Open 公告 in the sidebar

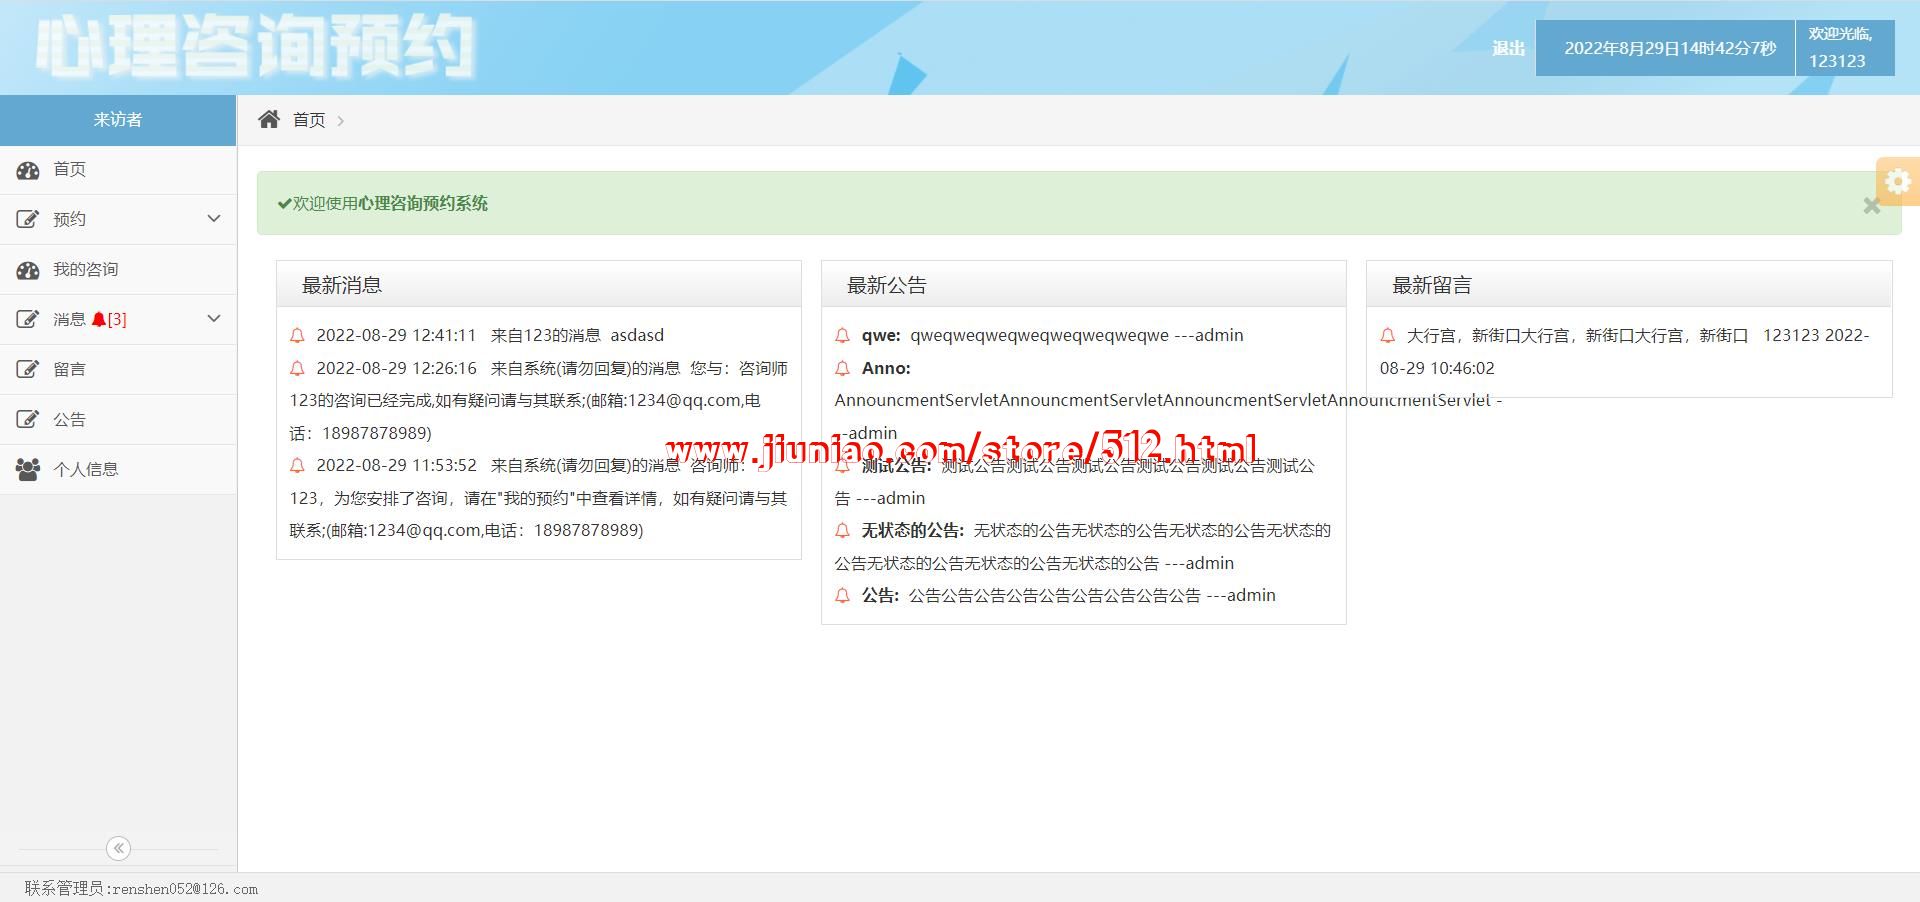click(x=118, y=420)
